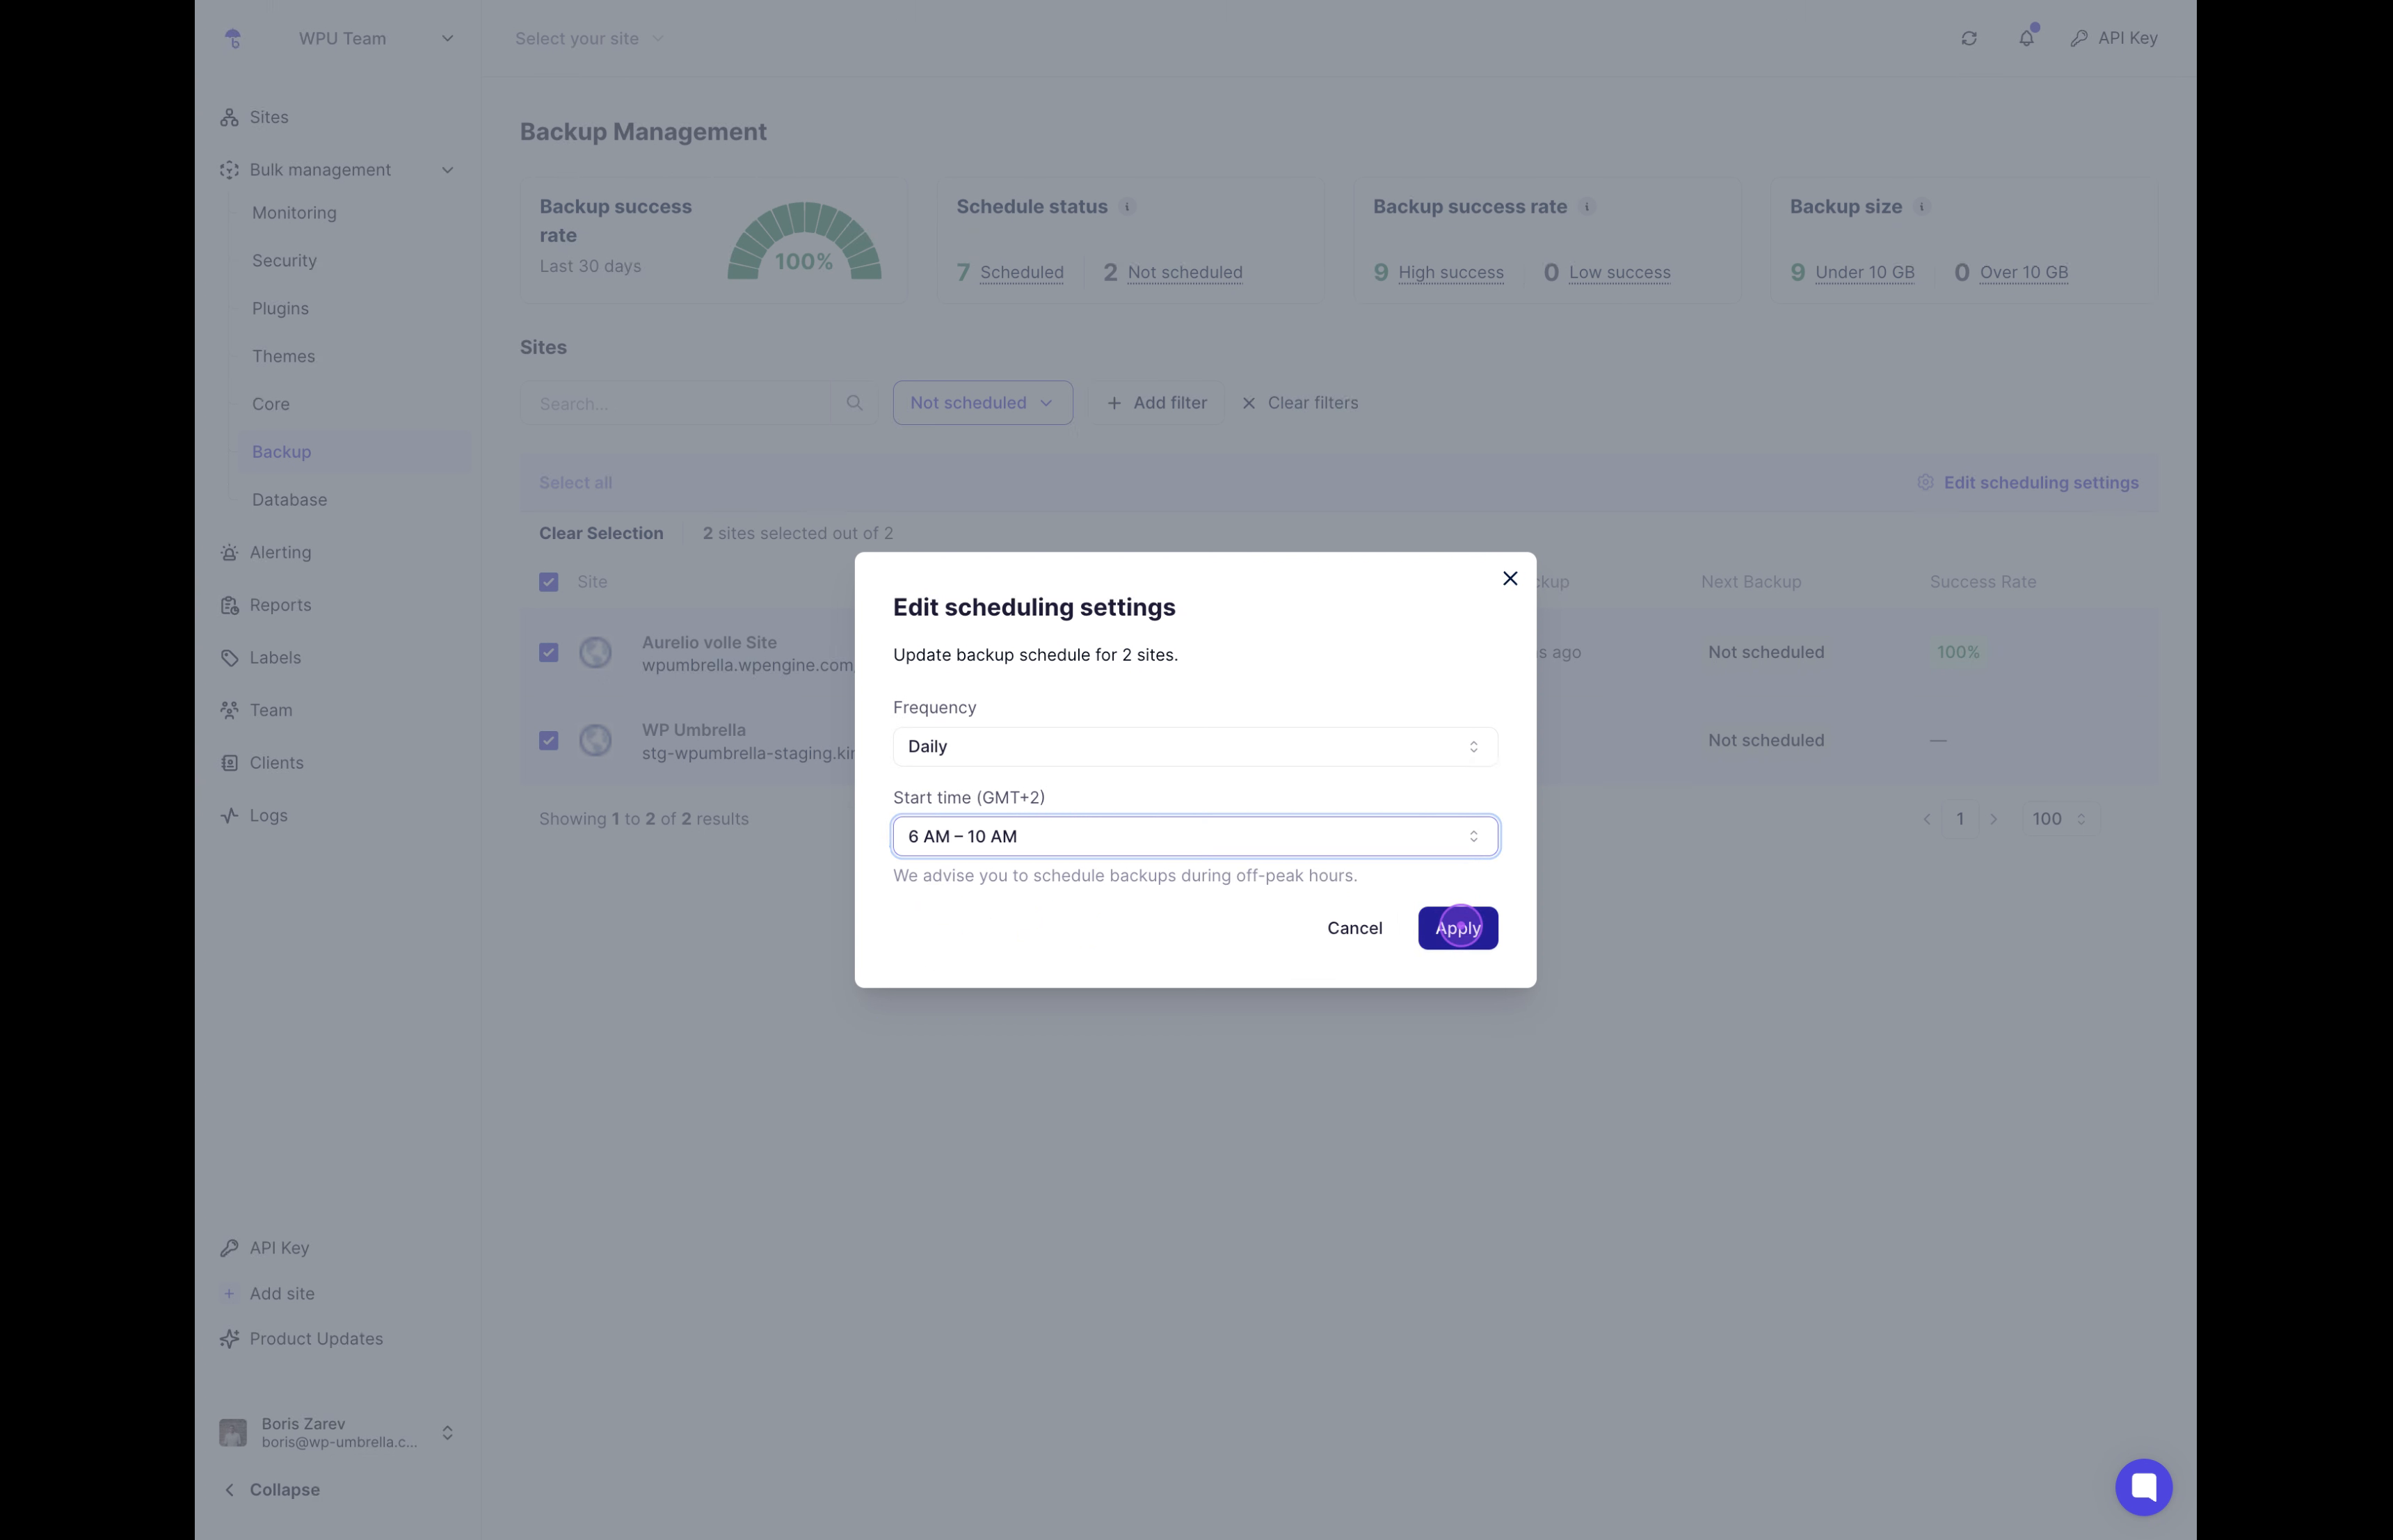Image resolution: width=2393 pixels, height=1540 pixels.
Task: Click the Logs activity icon
Action: 229,816
